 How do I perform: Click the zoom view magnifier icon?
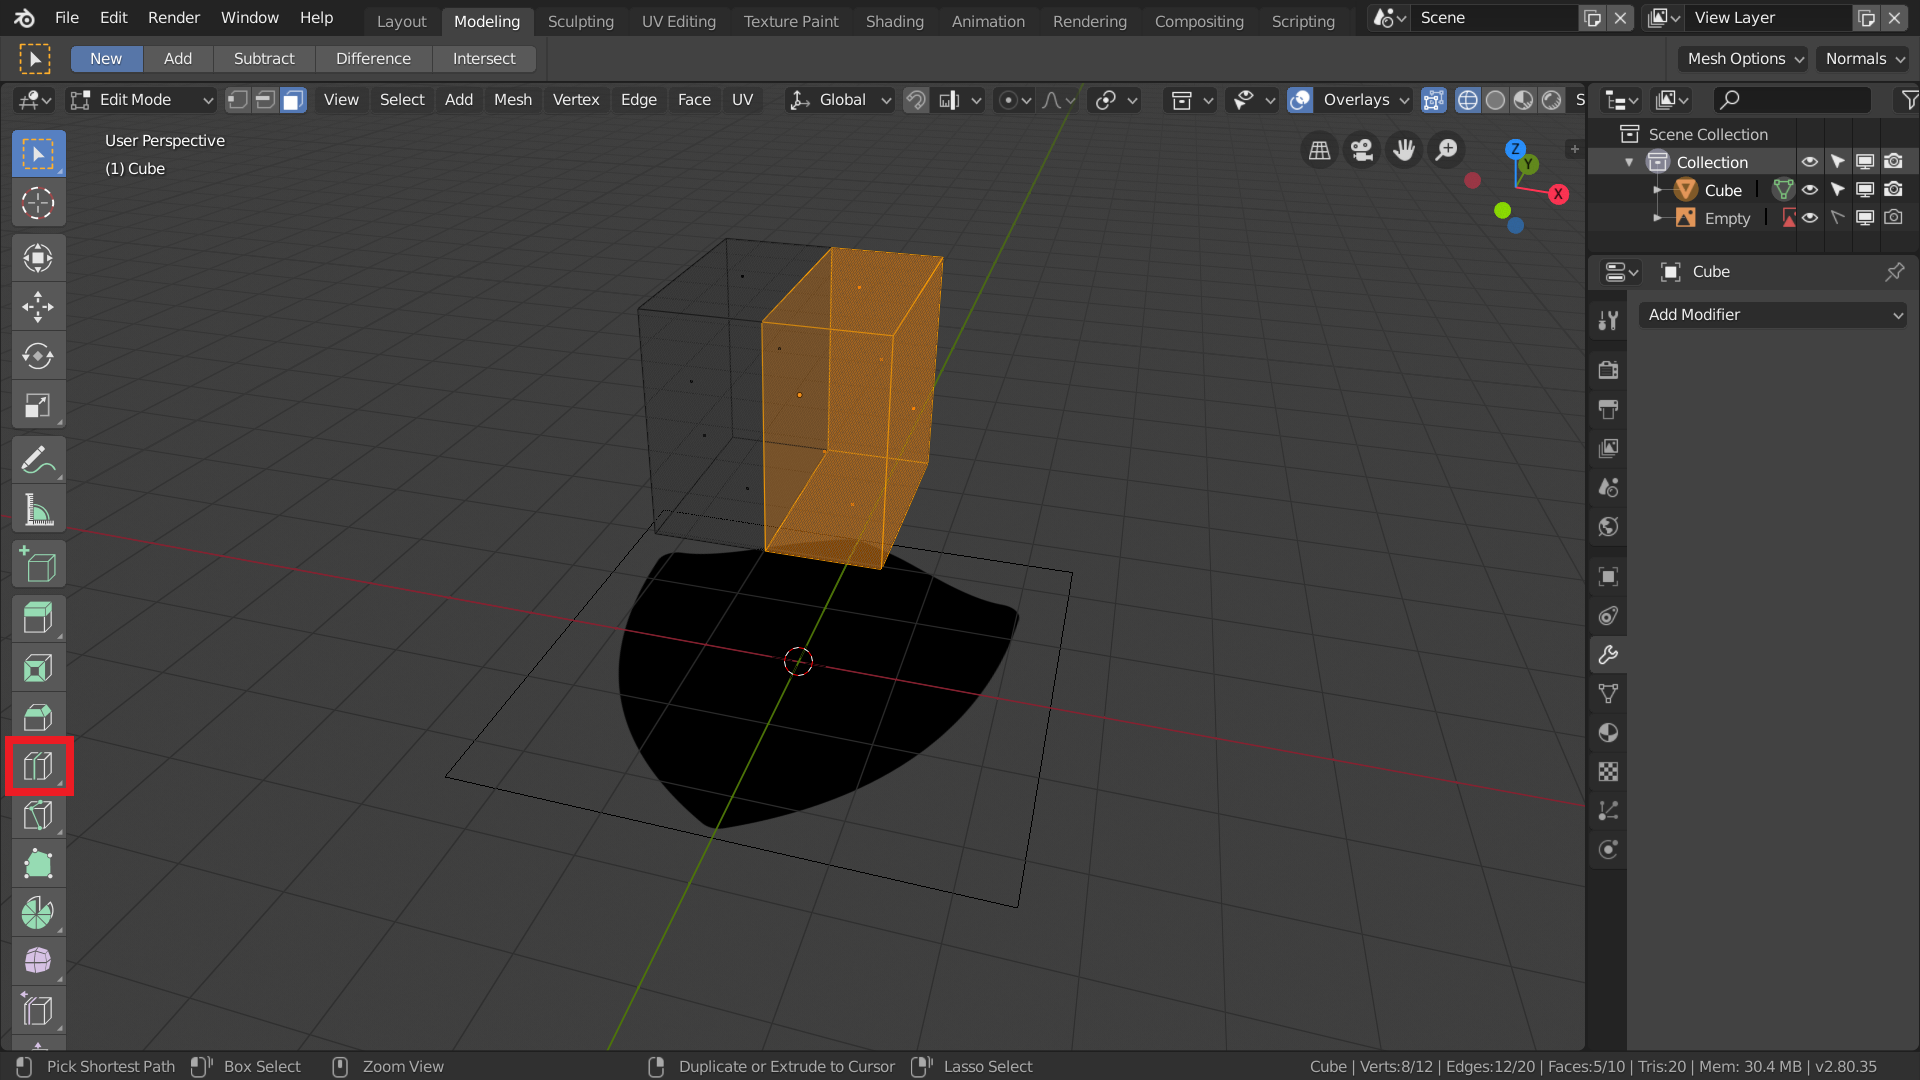(1447, 150)
